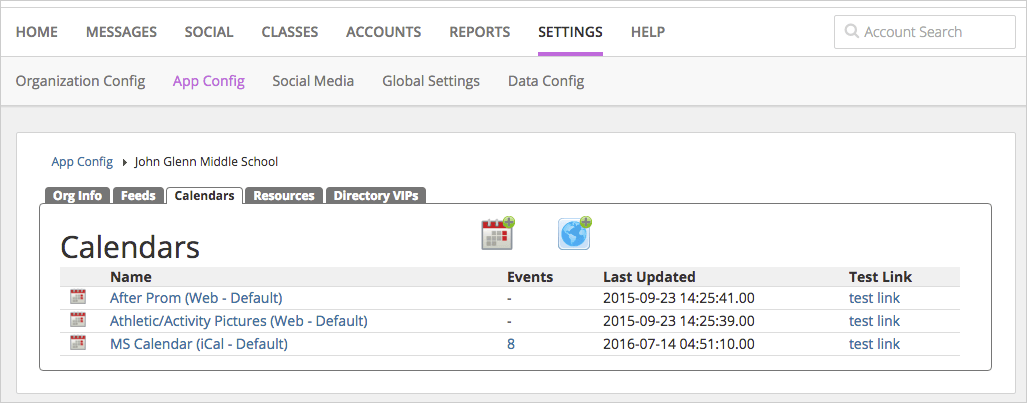Open Athletic/Activity Pictures calendar link
This screenshot has height=403, width=1027.
pyautogui.click(x=238, y=321)
